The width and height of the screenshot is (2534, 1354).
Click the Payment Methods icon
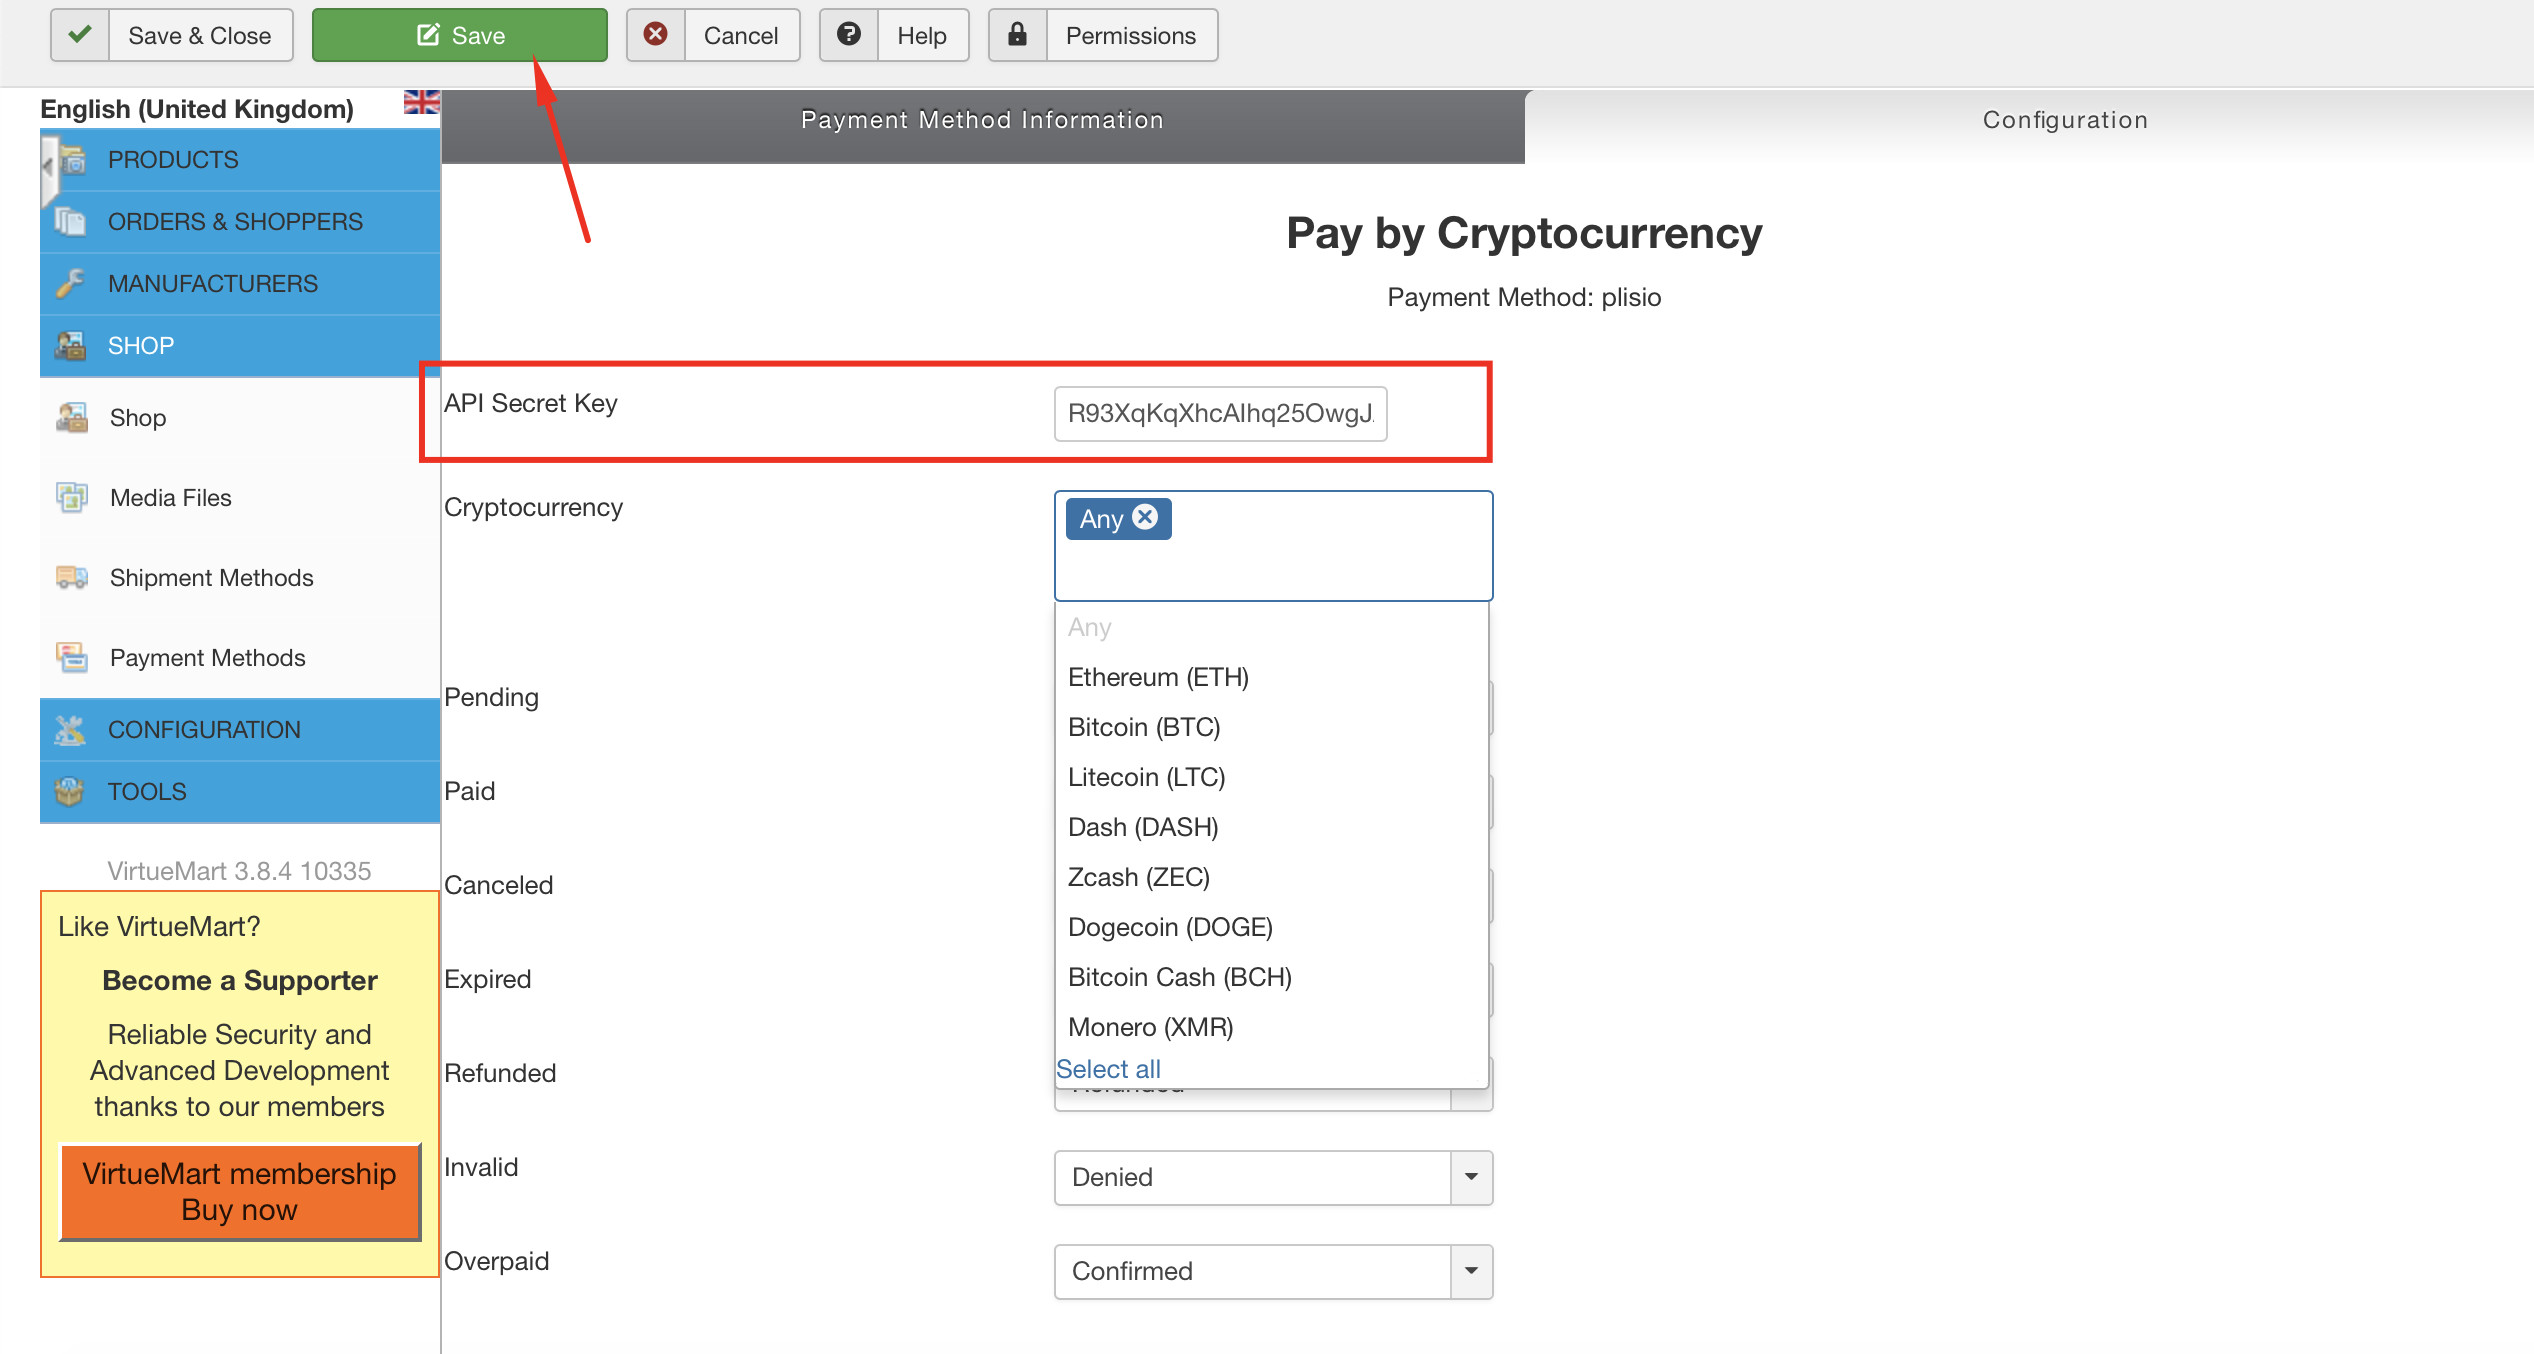tap(72, 657)
